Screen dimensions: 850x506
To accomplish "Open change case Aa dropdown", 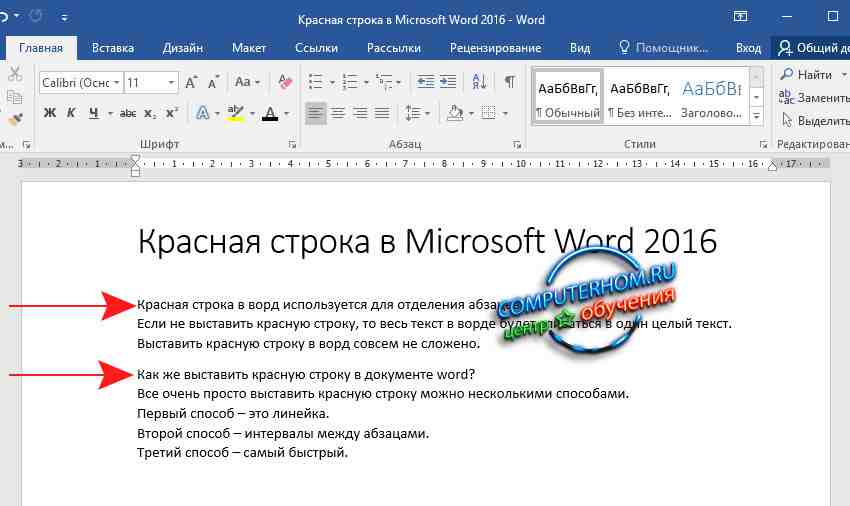I will point(247,82).
